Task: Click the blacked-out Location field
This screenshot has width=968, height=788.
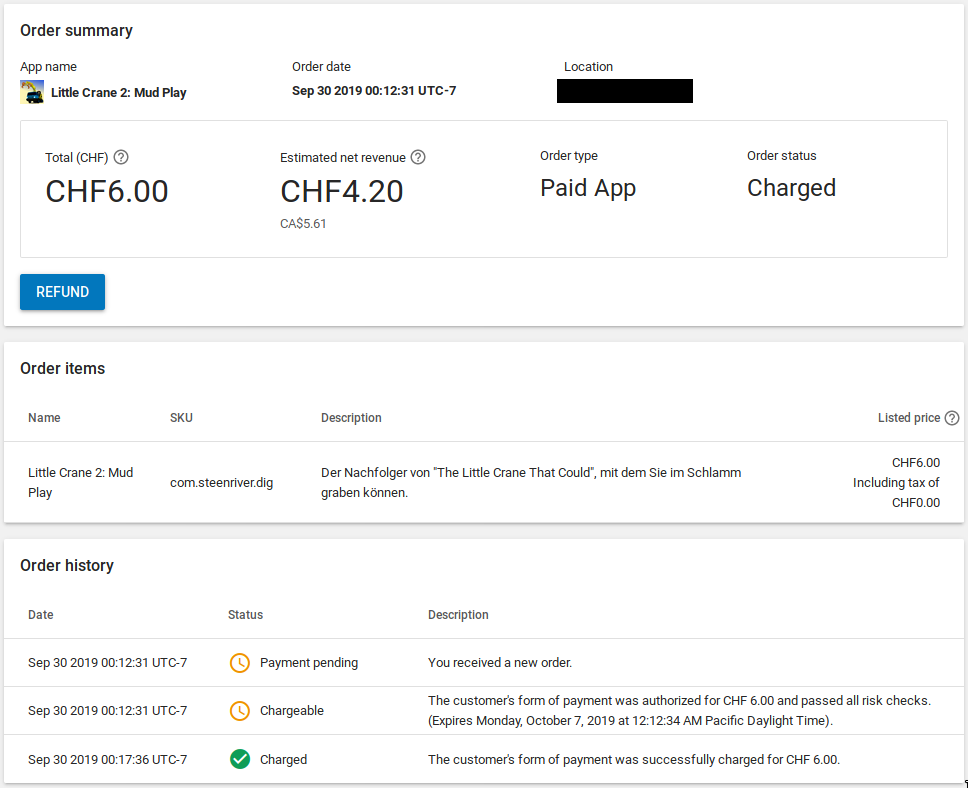Action: [x=625, y=91]
